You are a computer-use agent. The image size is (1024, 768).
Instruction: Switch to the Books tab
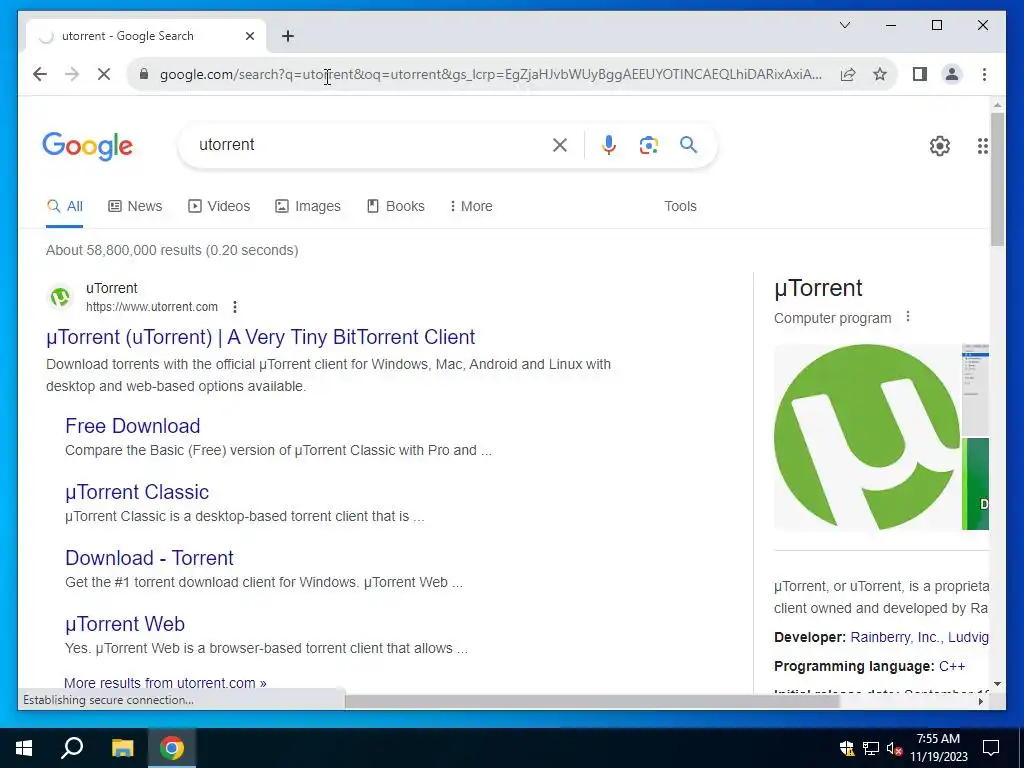click(396, 206)
